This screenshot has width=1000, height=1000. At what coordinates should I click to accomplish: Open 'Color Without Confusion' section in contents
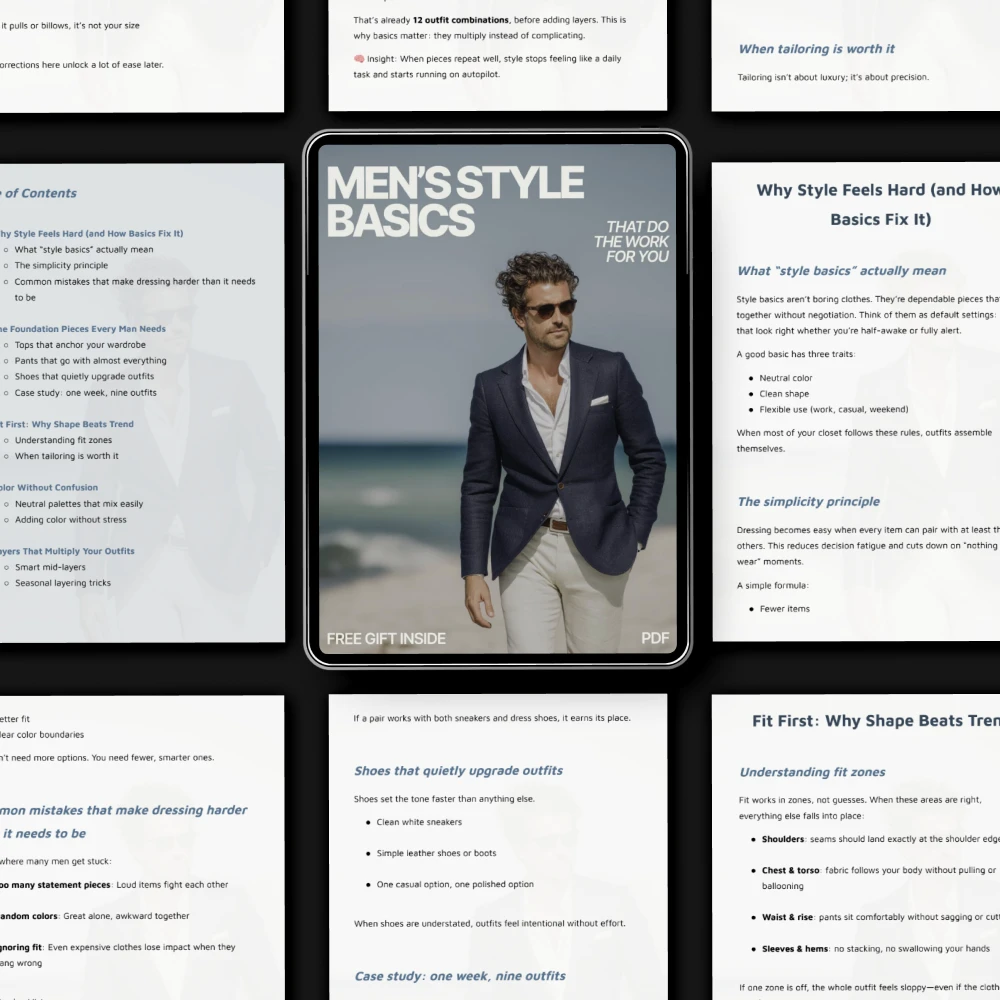[49, 487]
